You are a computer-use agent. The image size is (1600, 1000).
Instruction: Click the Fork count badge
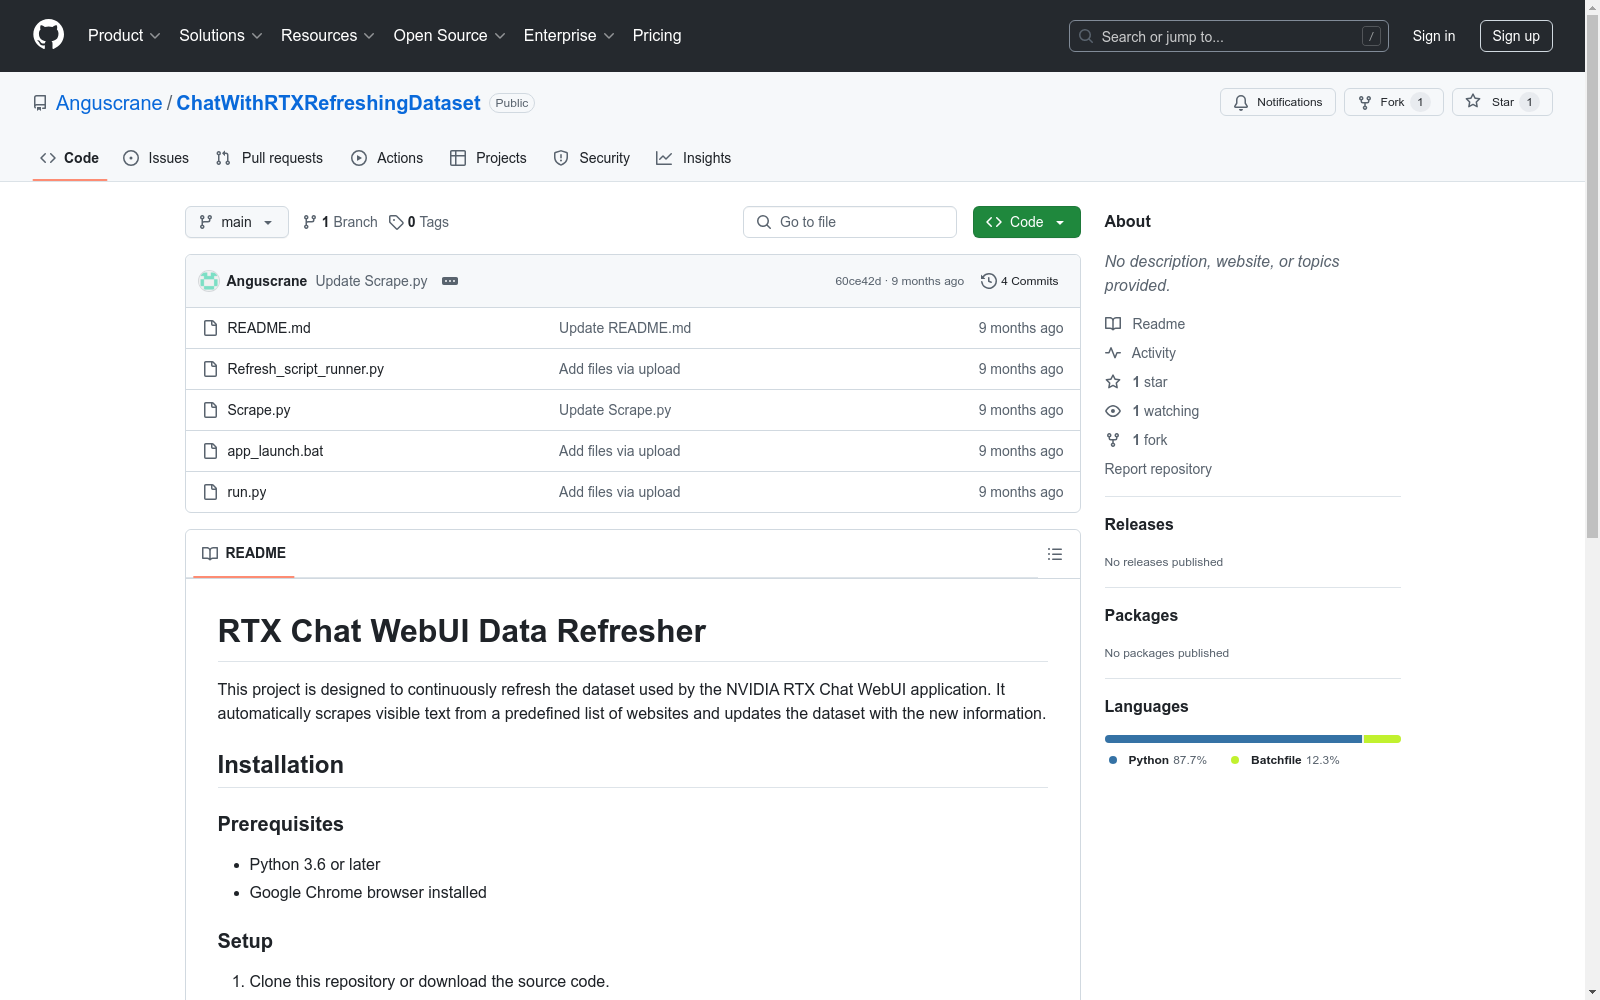coord(1420,102)
